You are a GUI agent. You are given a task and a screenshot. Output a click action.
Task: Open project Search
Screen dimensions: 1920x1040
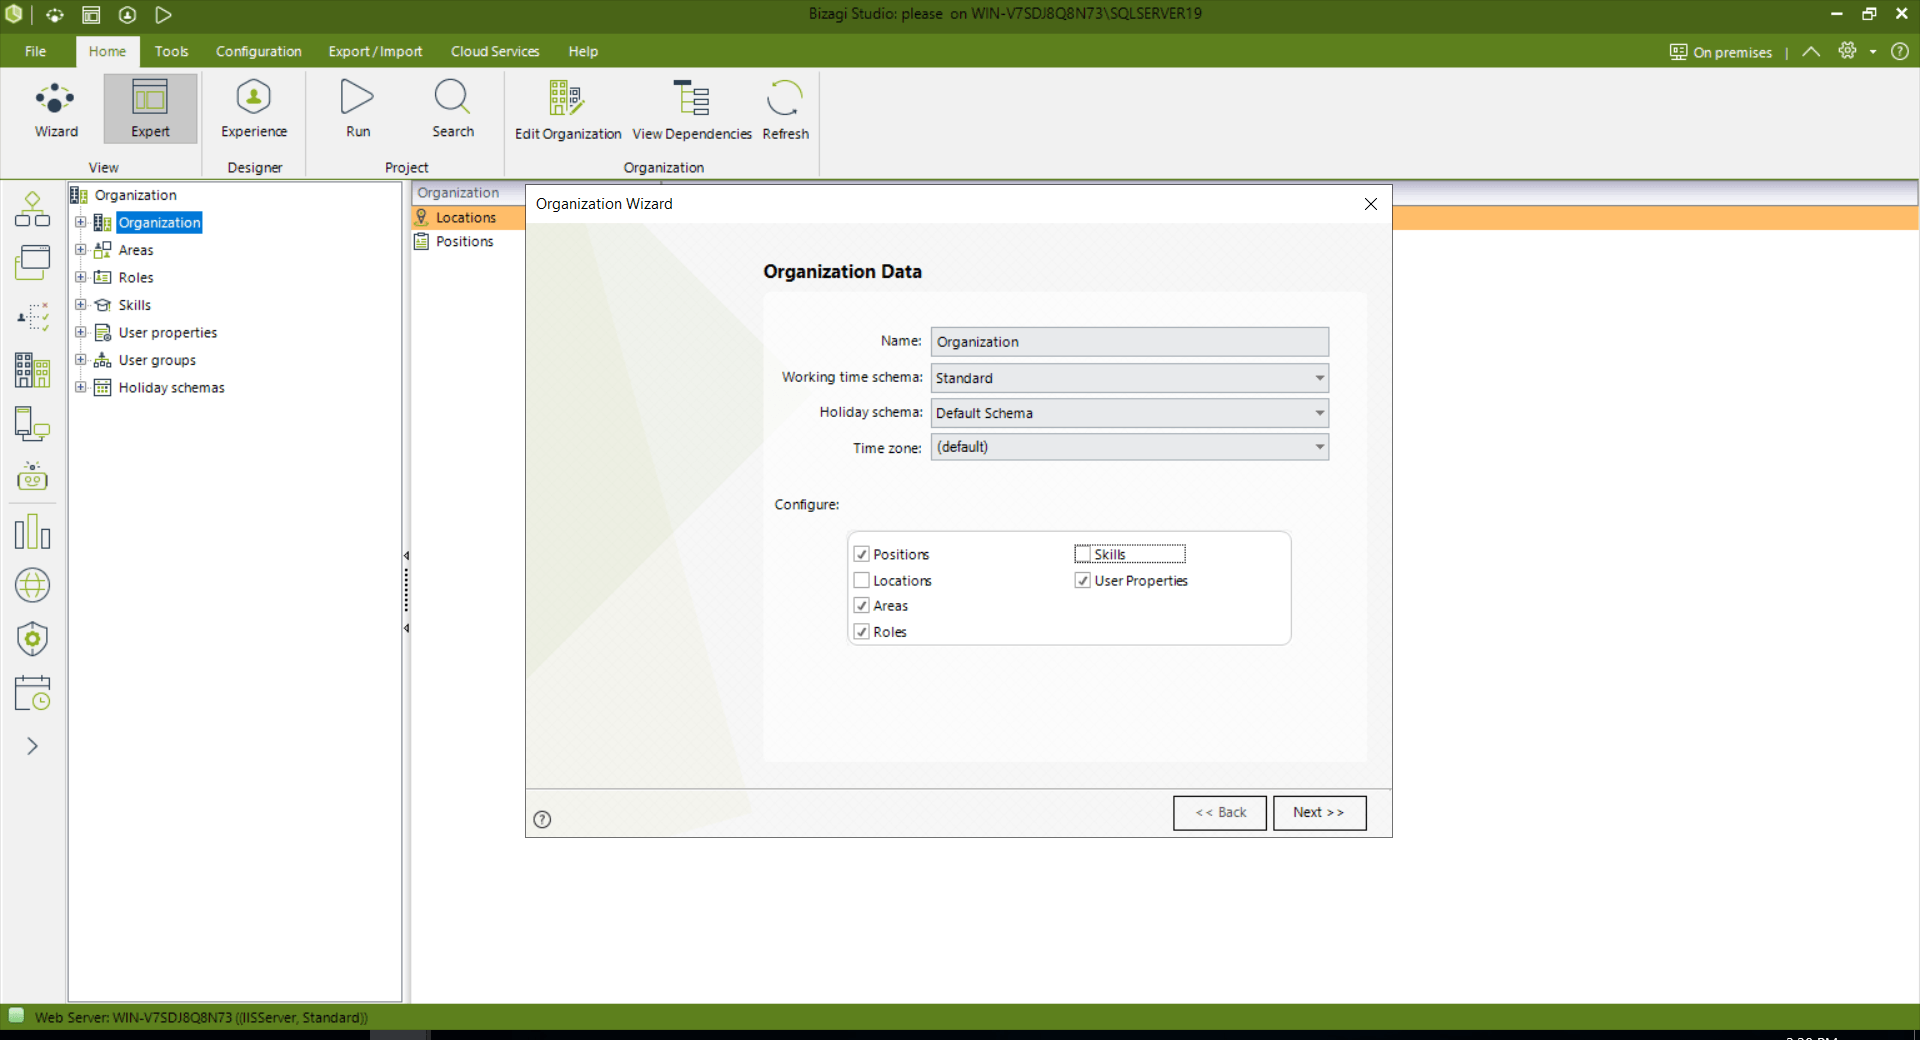pyautogui.click(x=452, y=109)
